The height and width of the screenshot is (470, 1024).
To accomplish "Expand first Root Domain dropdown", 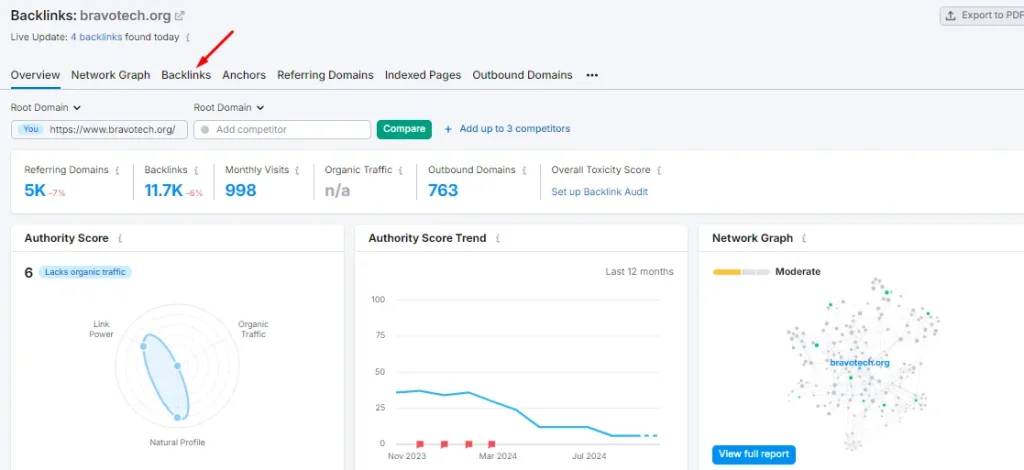I will [x=46, y=108].
